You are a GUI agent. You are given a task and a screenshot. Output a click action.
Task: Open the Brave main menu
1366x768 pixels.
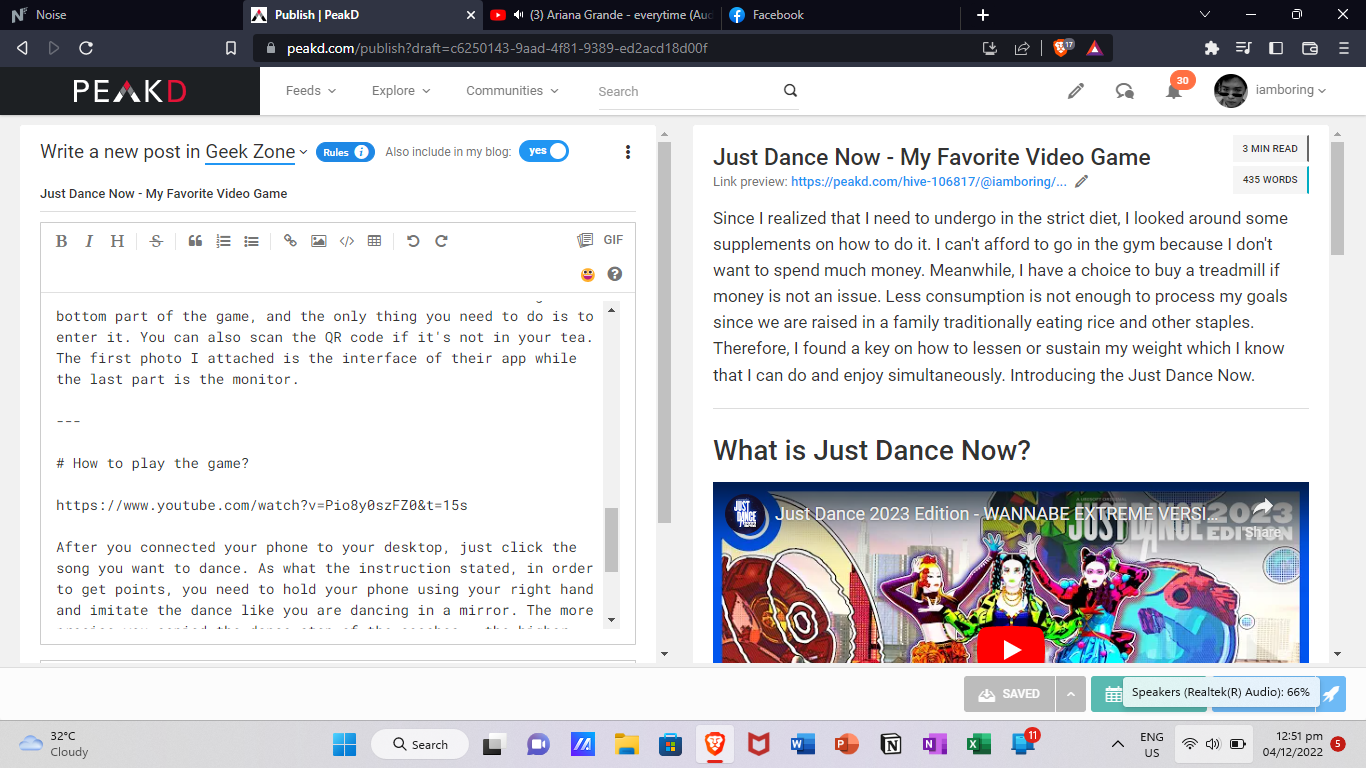(x=1343, y=47)
